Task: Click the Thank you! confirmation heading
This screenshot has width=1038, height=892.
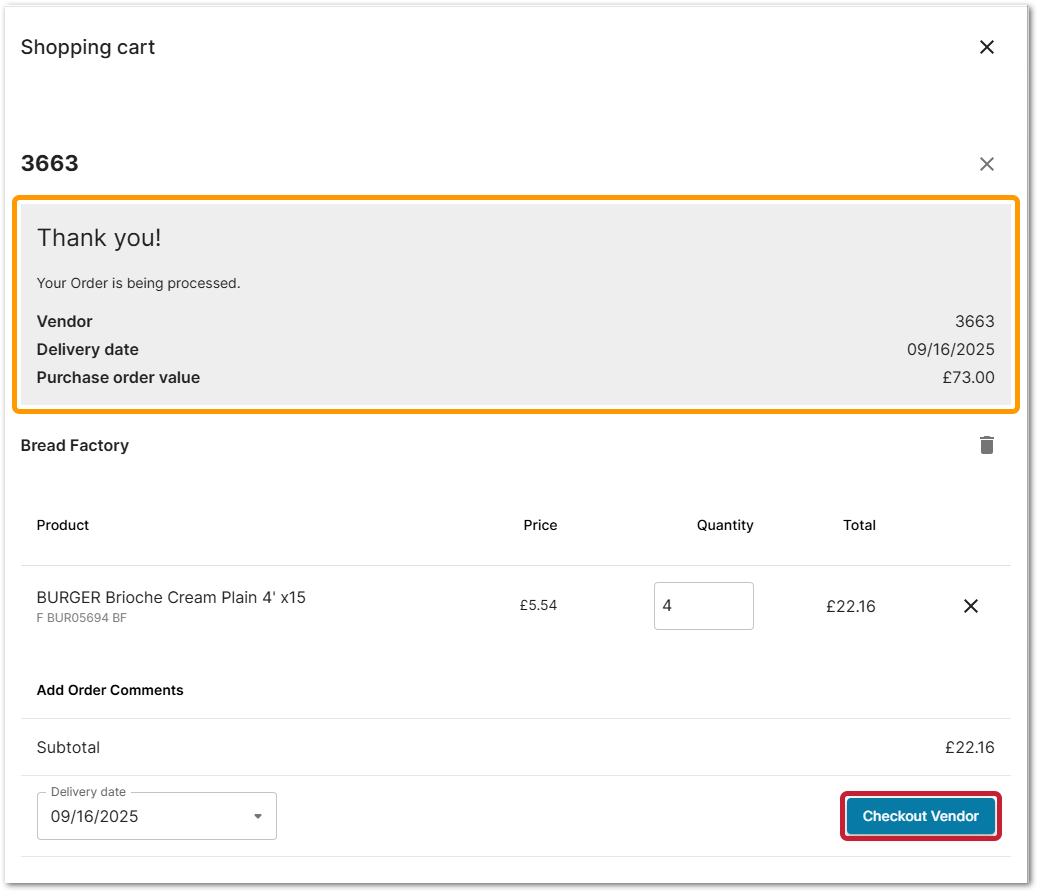Action: pyautogui.click(x=99, y=238)
